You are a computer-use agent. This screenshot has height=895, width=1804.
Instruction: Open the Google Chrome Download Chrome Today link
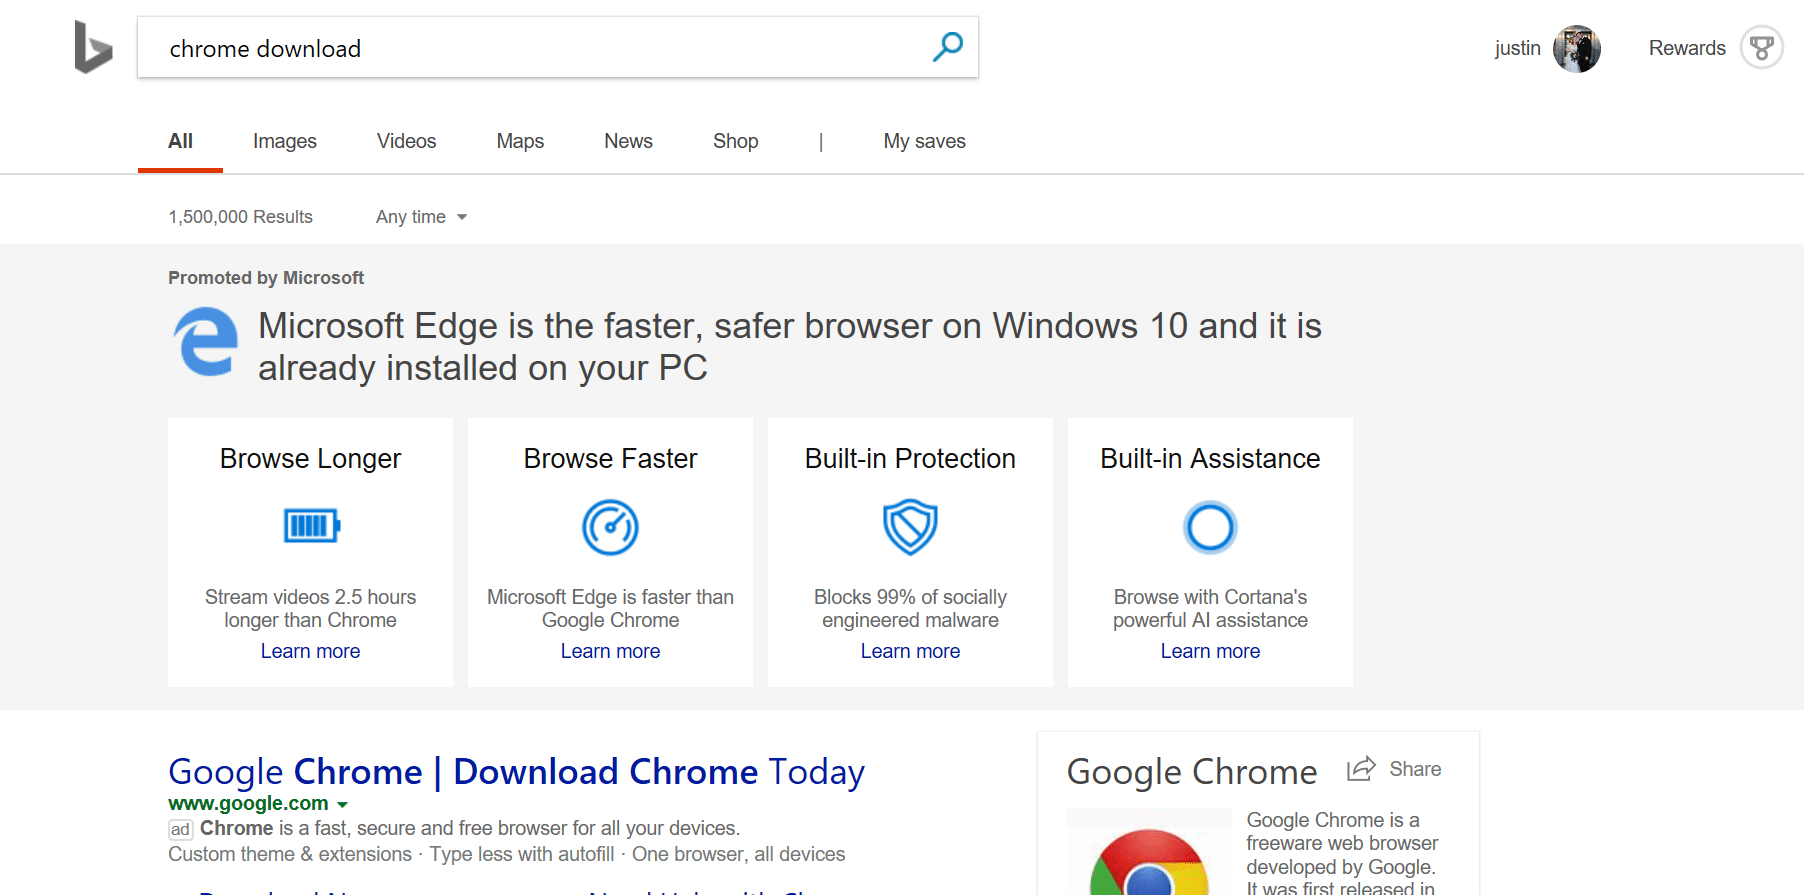[x=516, y=772]
